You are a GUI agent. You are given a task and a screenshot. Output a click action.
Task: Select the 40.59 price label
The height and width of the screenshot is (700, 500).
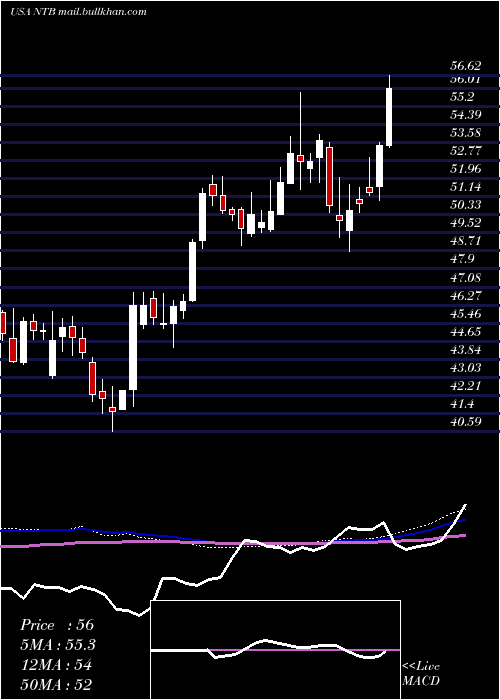coord(465,422)
